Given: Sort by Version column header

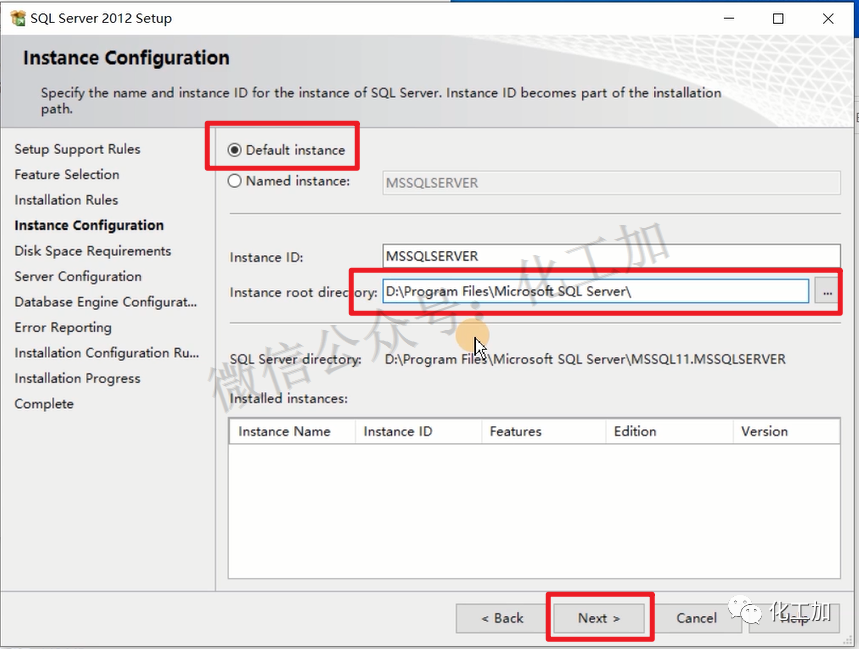Looking at the screenshot, I should (x=786, y=432).
